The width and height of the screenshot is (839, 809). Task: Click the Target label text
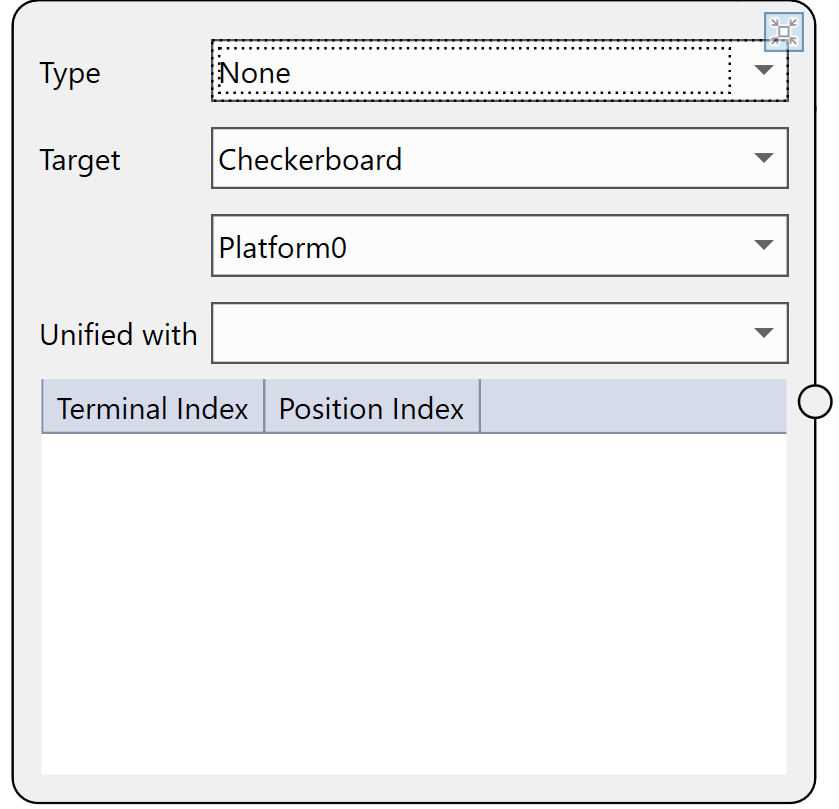click(x=80, y=160)
